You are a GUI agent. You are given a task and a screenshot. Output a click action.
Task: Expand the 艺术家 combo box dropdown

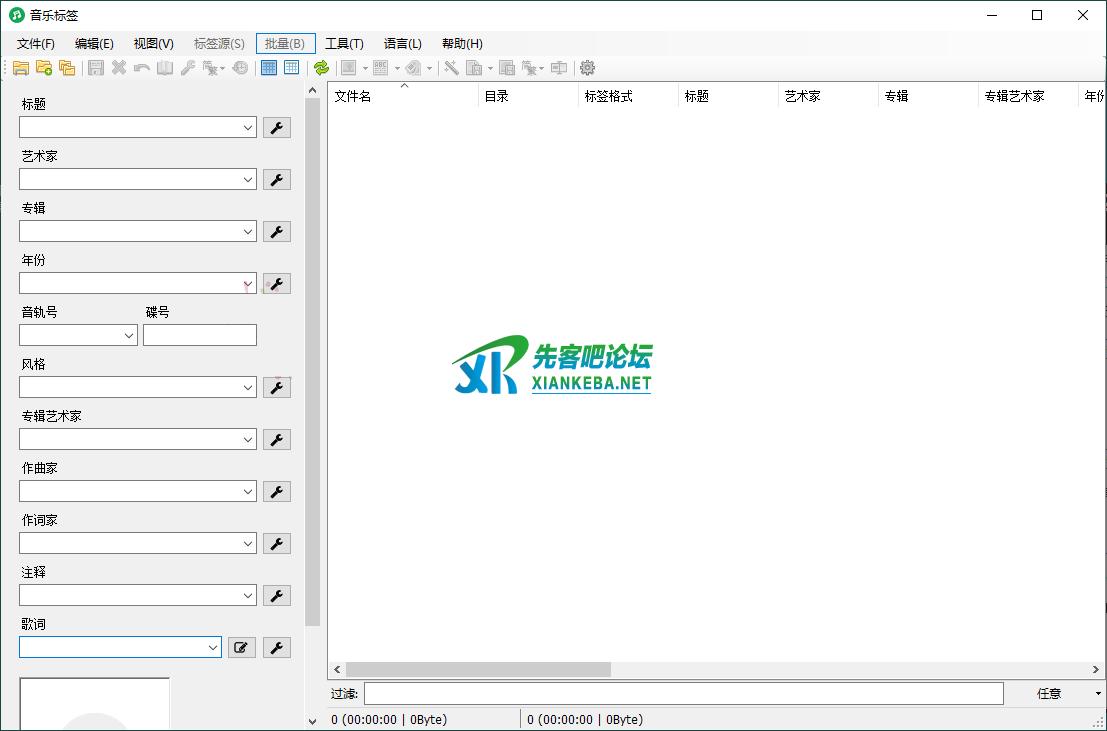248,180
